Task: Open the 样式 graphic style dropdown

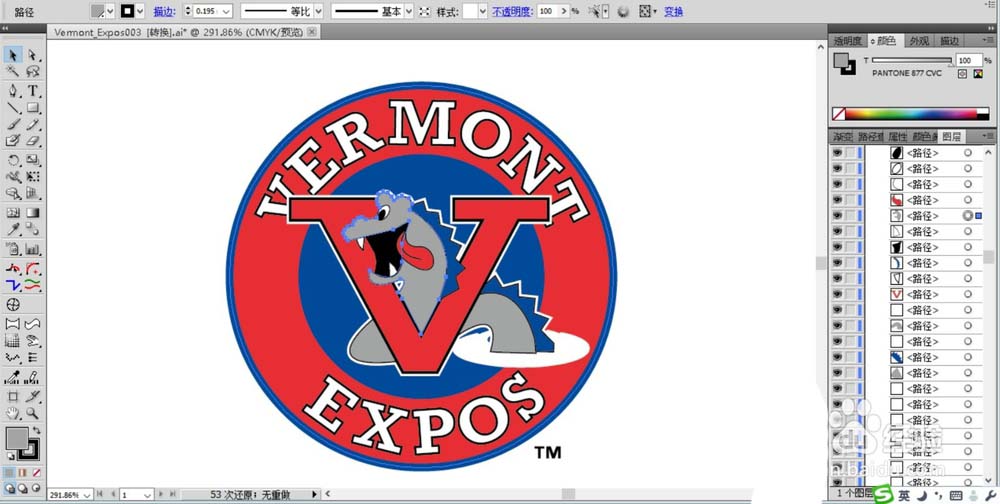Action: (x=483, y=11)
